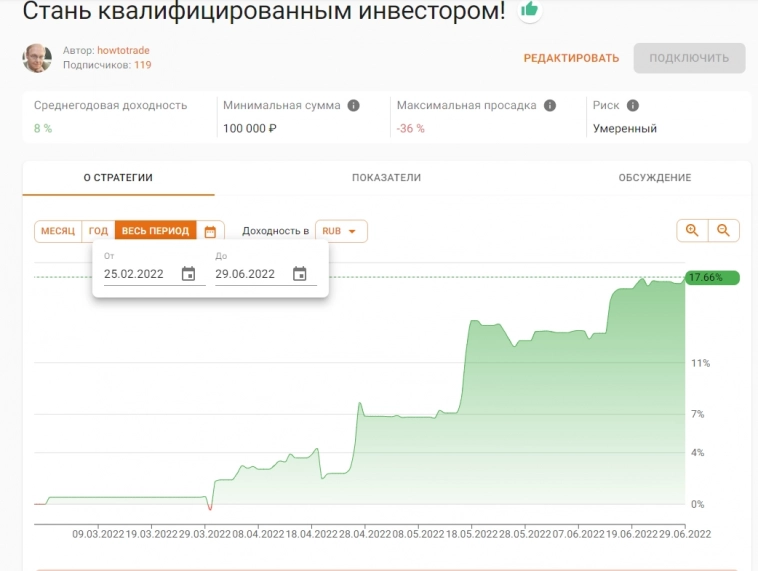Switch to the О СТРАТЕГИИ tab

pos(118,178)
